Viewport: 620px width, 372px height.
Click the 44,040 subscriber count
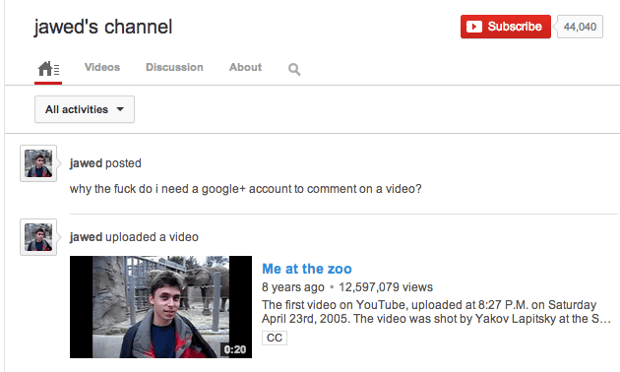pos(580,26)
